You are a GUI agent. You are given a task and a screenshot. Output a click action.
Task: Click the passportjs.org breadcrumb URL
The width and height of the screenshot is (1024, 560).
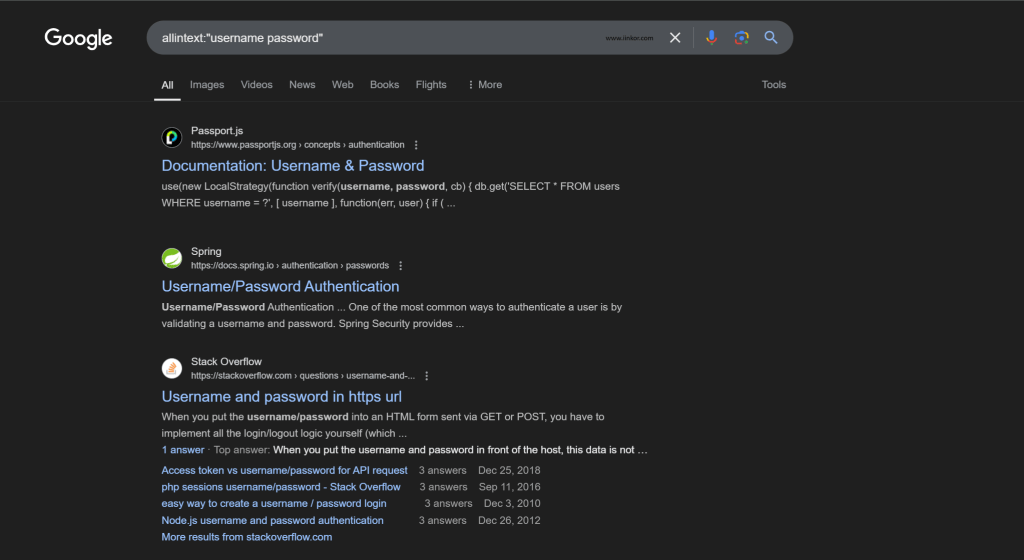(298, 145)
